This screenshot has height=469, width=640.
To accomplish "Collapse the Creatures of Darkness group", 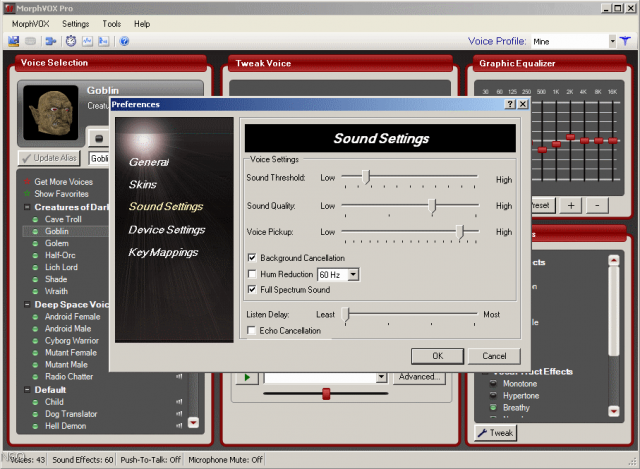I will (27, 207).
